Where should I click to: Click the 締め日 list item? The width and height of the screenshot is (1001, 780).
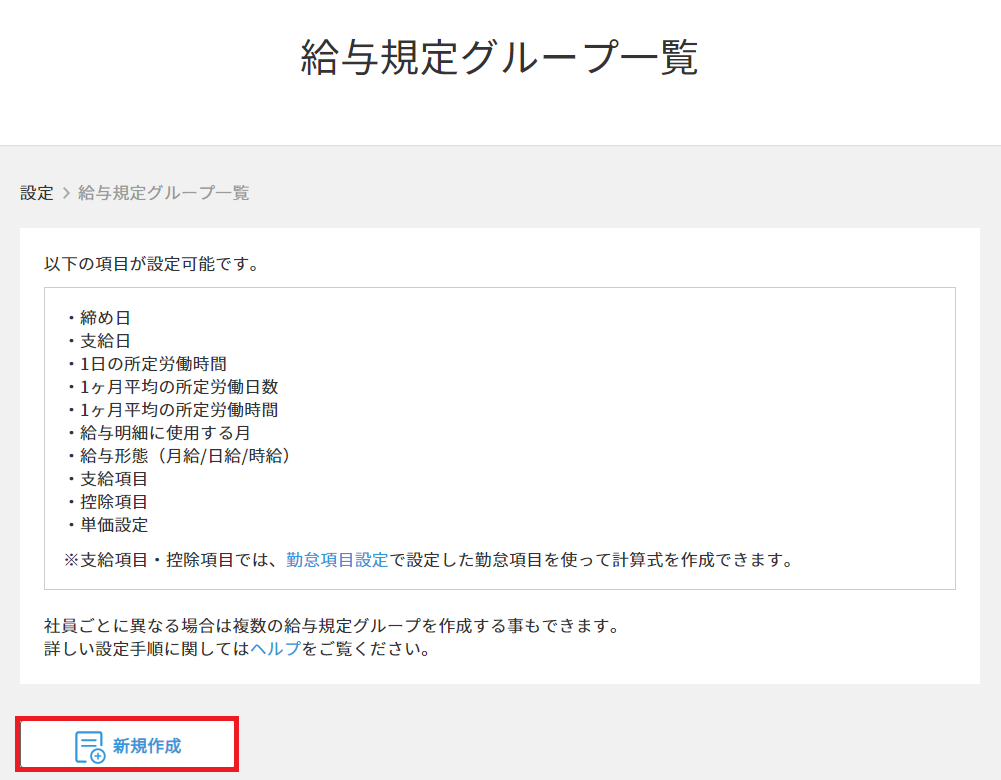(105, 318)
